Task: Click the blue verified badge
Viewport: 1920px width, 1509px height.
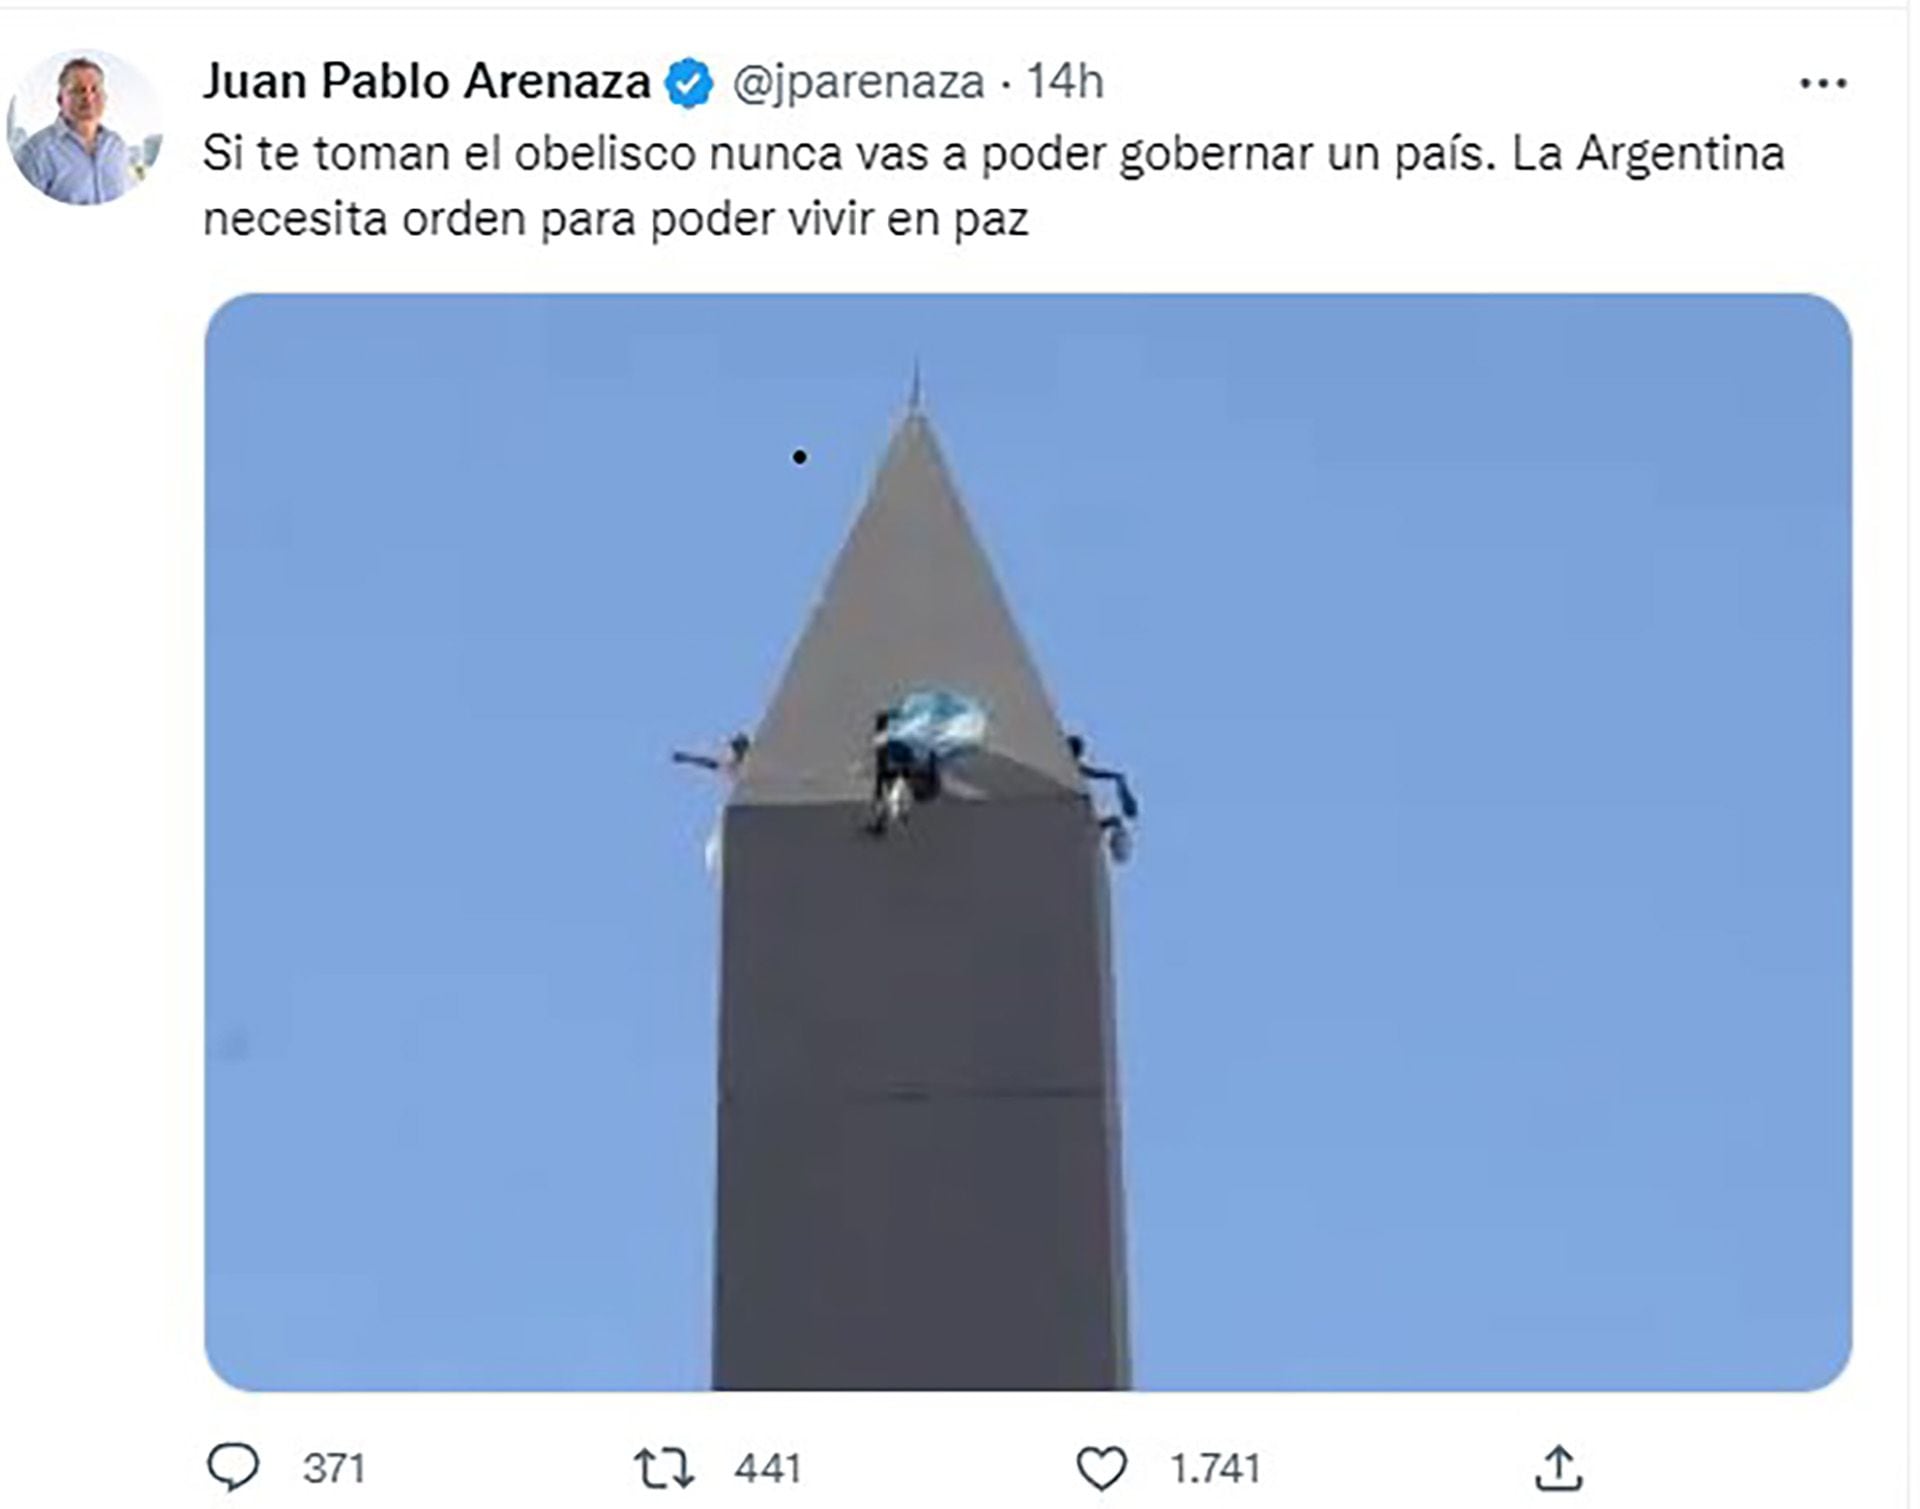Action: click(x=688, y=82)
